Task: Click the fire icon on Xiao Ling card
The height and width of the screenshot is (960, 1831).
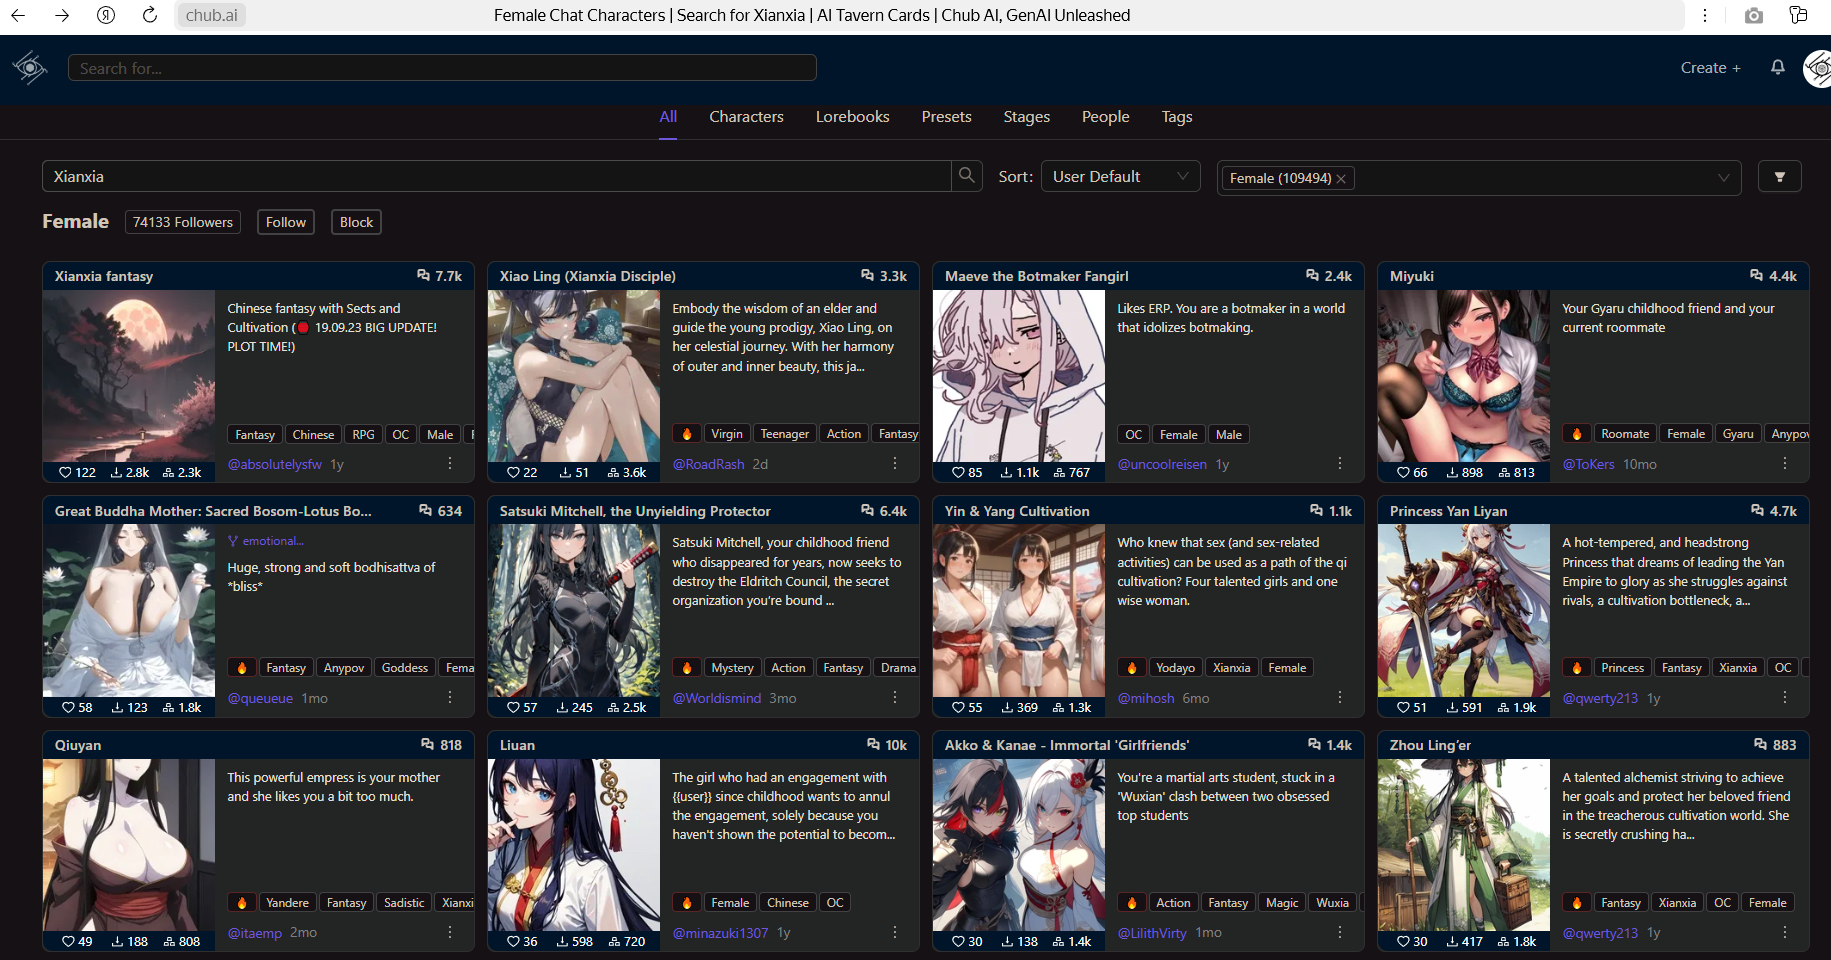Action: click(686, 434)
